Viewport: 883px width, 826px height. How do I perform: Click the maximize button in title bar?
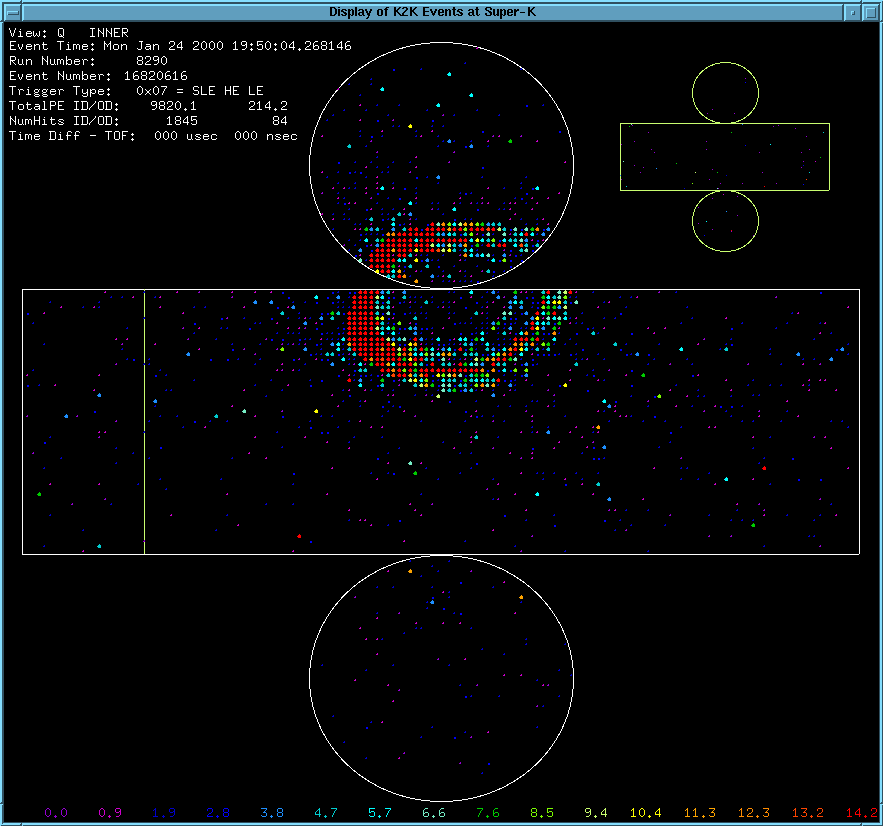pos(870,12)
